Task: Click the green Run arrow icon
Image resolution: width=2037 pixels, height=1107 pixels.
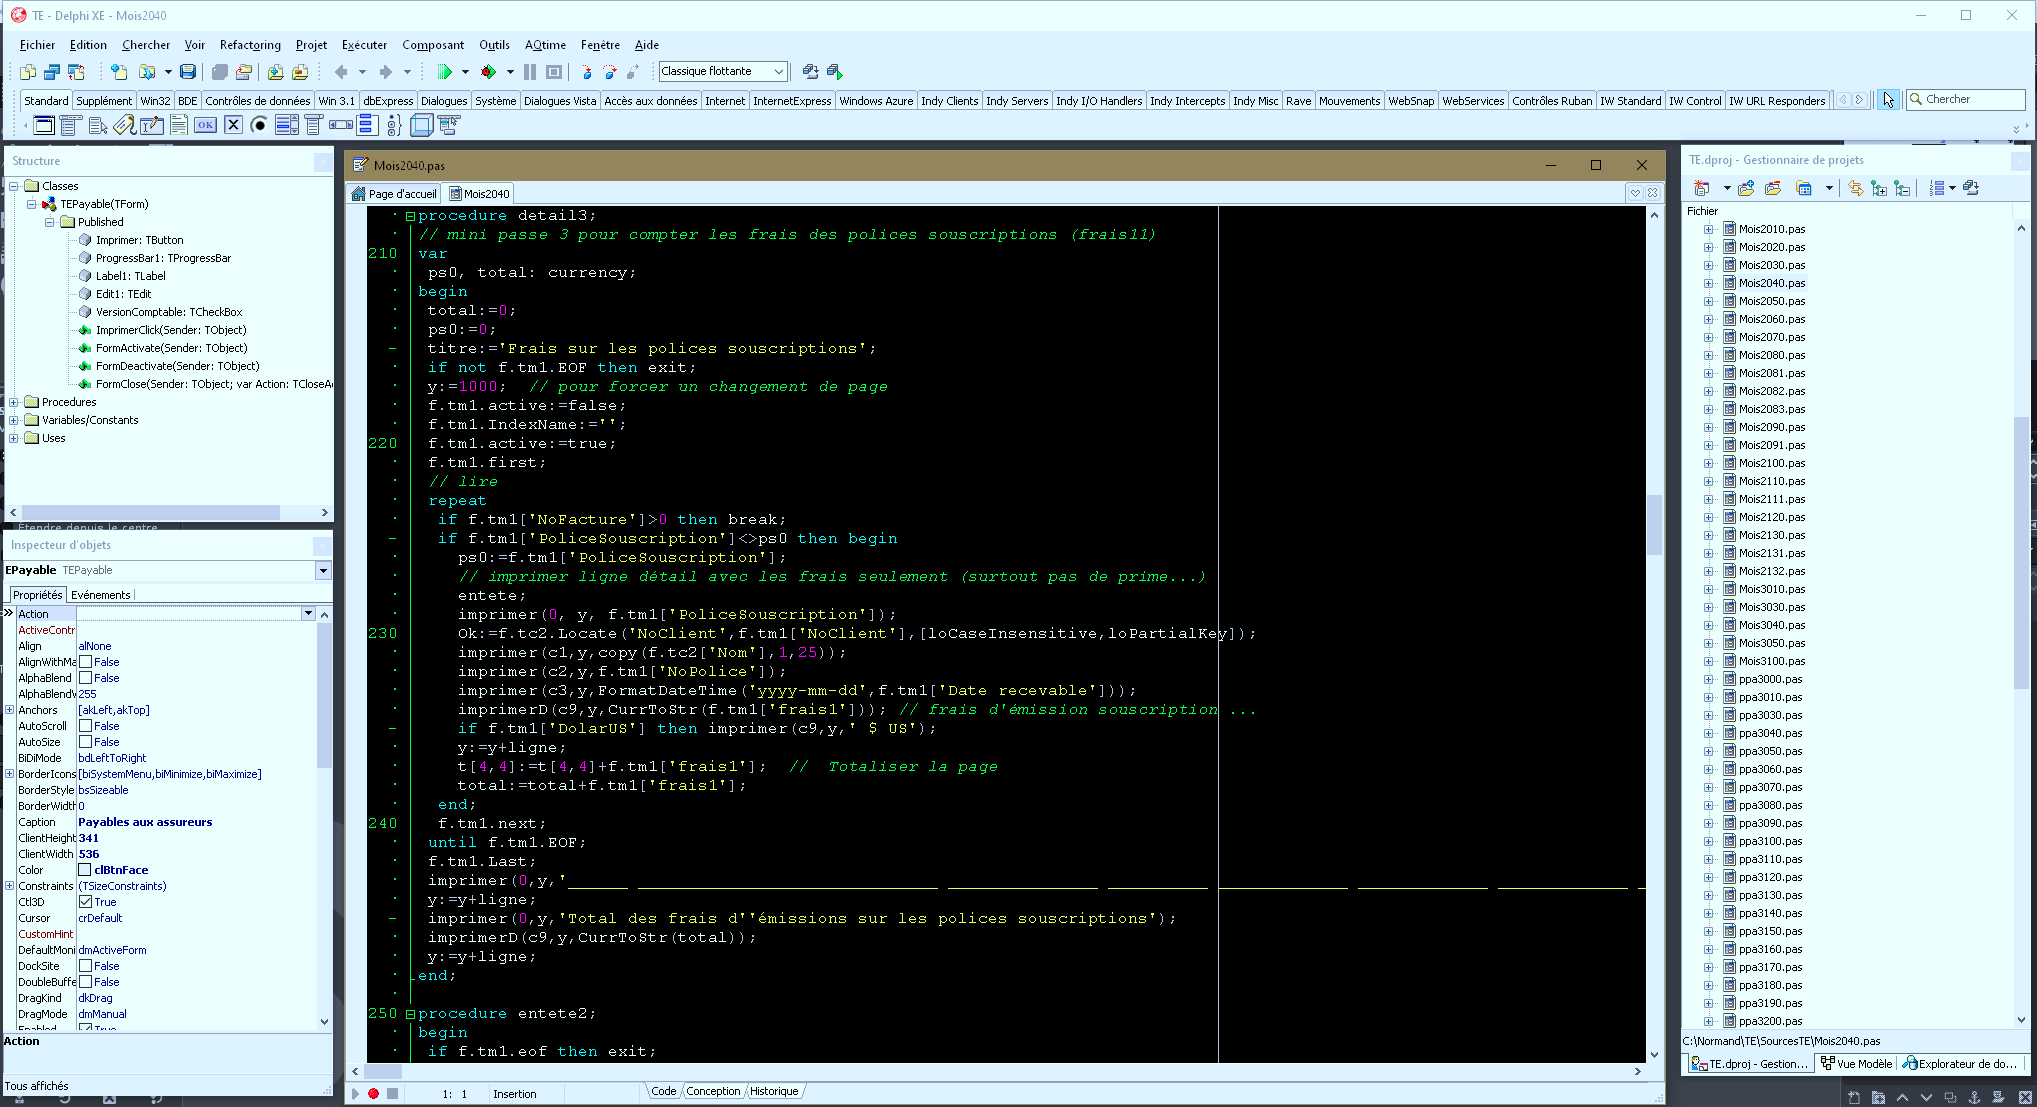Action: click(x=444, y=72)
